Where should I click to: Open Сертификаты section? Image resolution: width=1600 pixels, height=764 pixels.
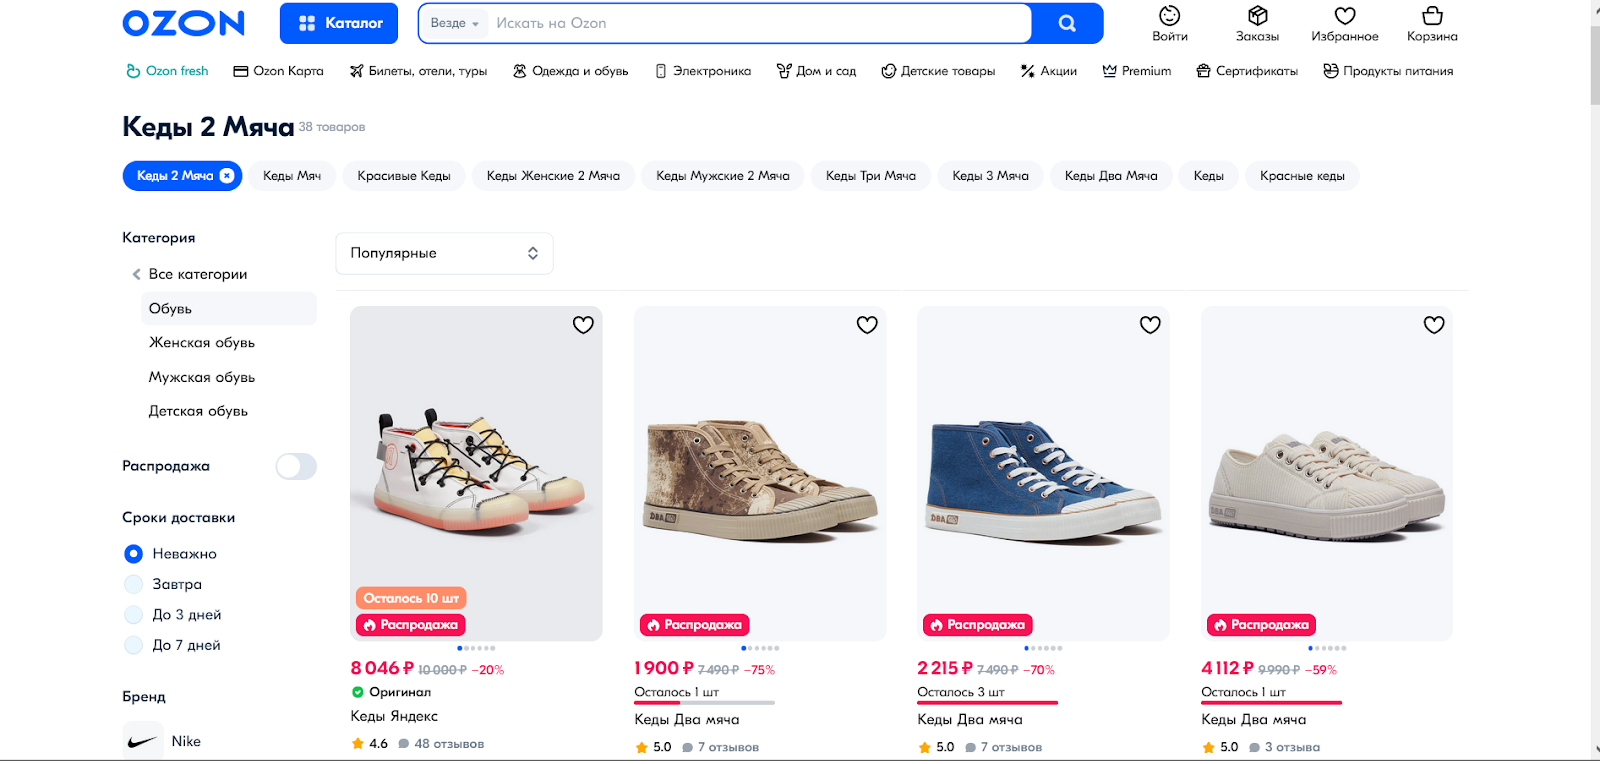1247,71
